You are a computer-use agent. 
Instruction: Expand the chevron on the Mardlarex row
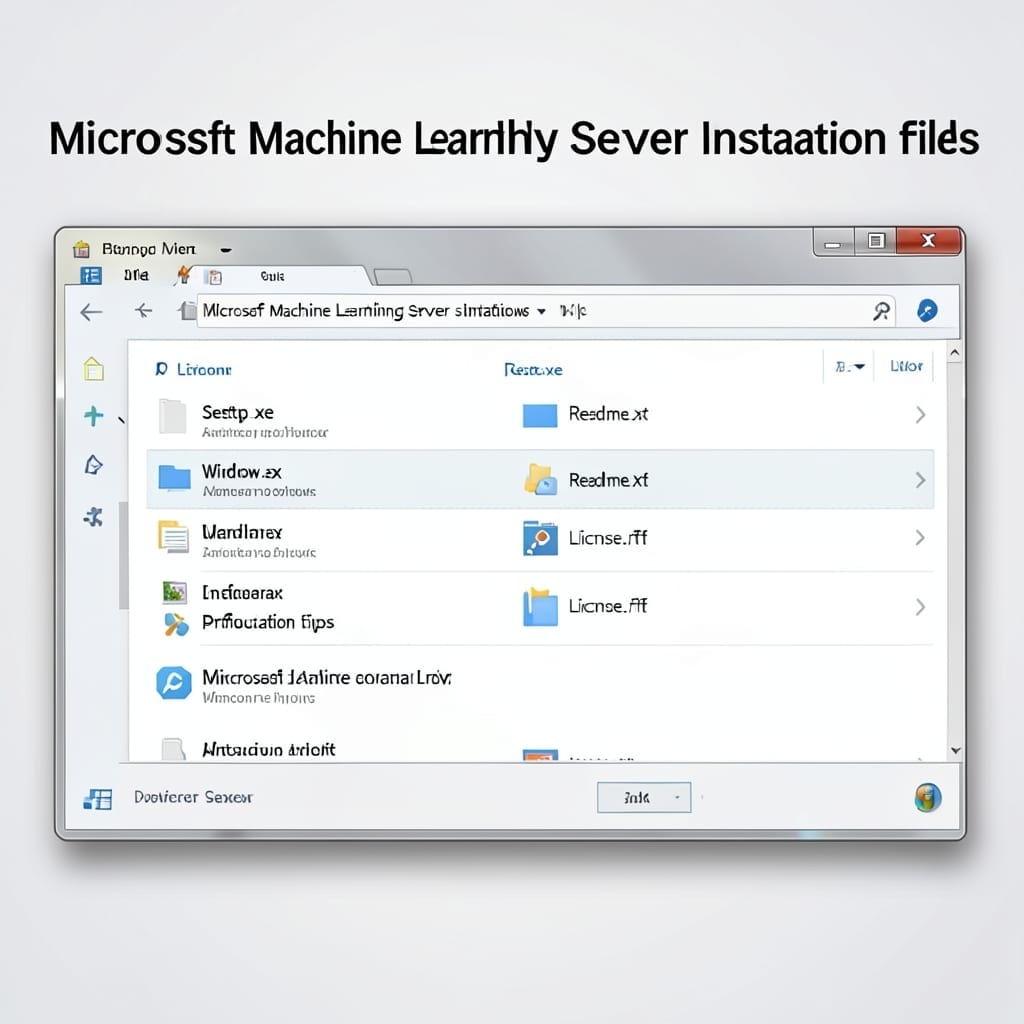coord(920,537)
